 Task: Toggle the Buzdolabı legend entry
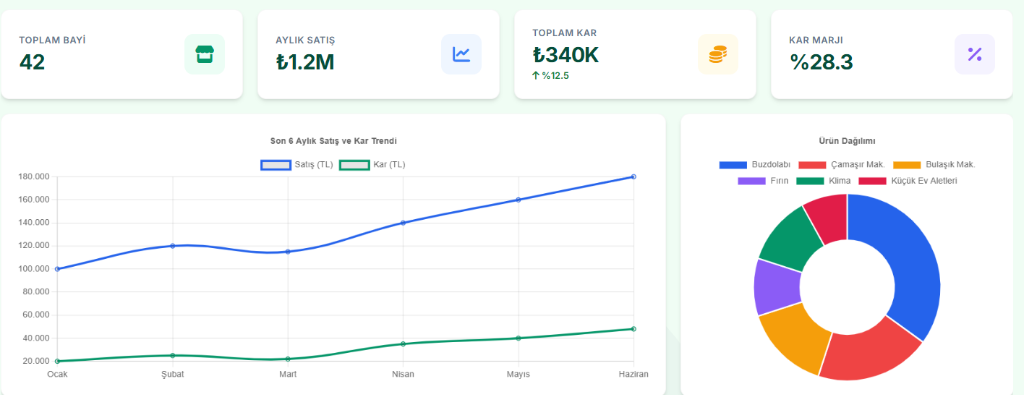[x=754, y=165]
